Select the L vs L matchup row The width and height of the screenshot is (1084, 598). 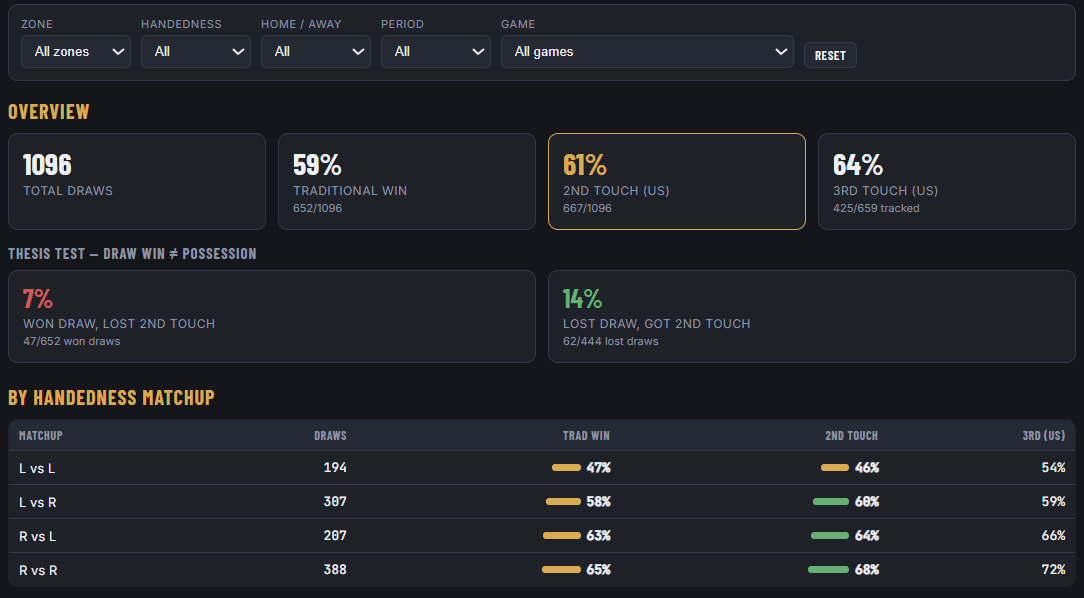coord(542,468)
